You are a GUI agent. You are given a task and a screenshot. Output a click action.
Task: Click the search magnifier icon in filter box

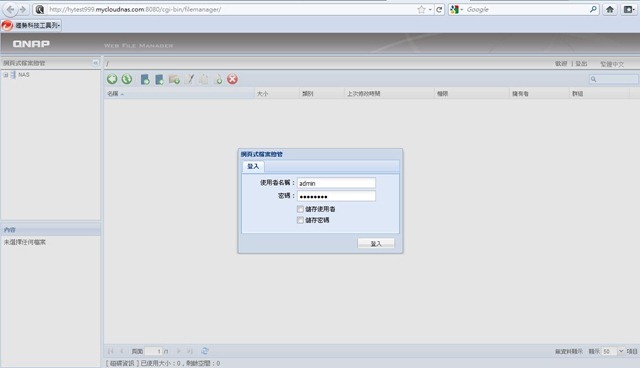593,79
